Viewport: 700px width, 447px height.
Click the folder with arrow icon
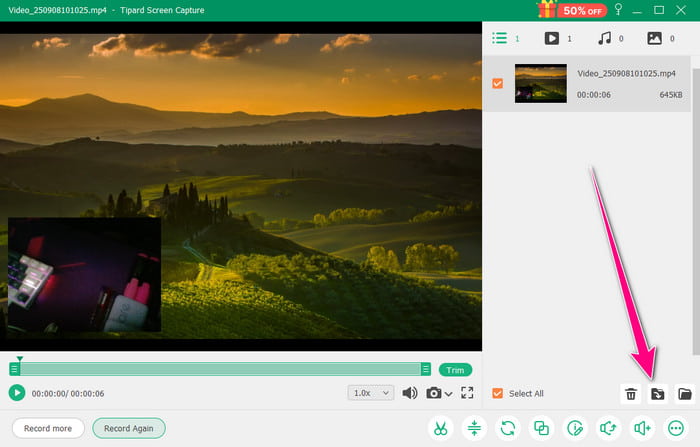(x=658, y=394)
